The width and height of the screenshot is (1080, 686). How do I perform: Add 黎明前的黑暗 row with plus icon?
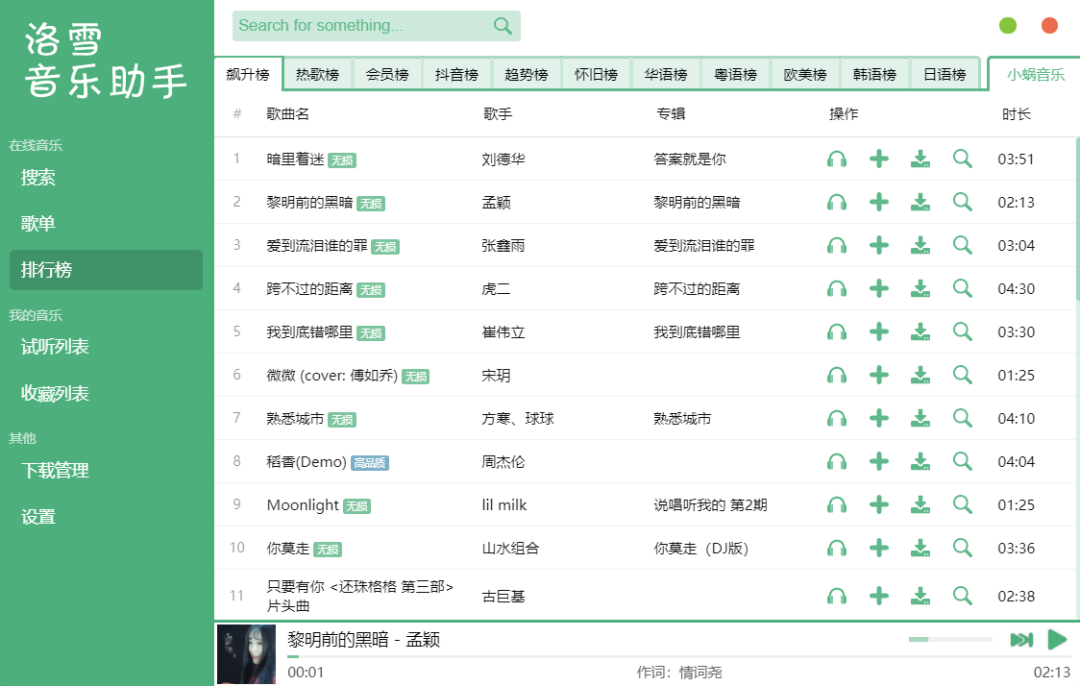878,202
